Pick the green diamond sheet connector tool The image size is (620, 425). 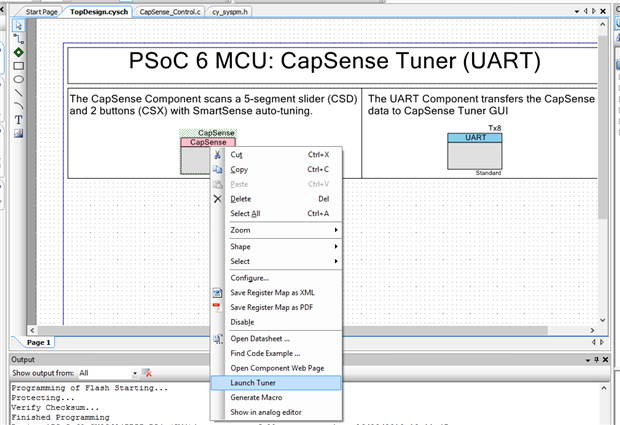point(18,52)
